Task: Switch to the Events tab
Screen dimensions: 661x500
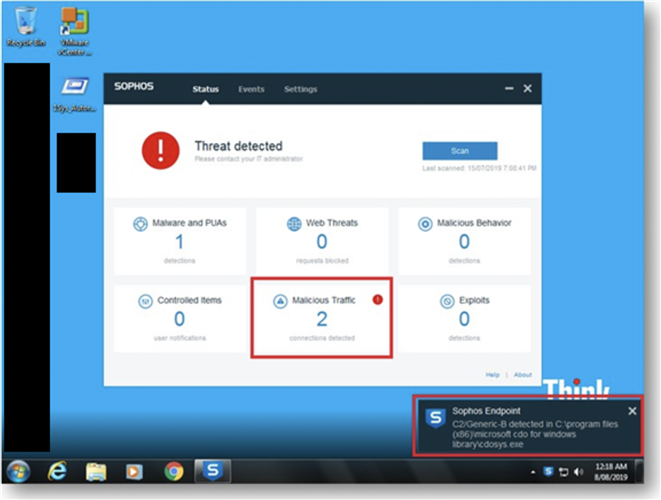Action: [251, 89]
